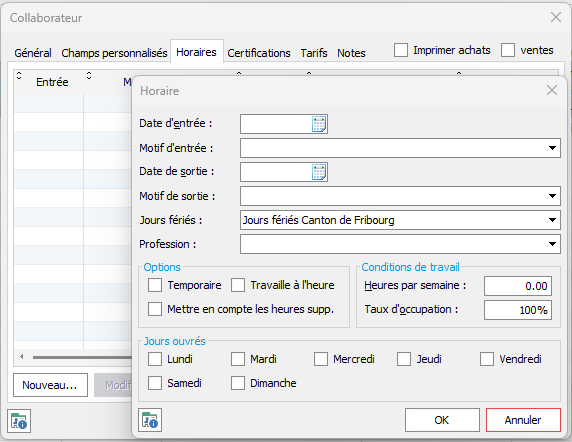Check the Travaille à l'heure box
The height and width of the screenshot is (442, 572).
tap(238, 285)
